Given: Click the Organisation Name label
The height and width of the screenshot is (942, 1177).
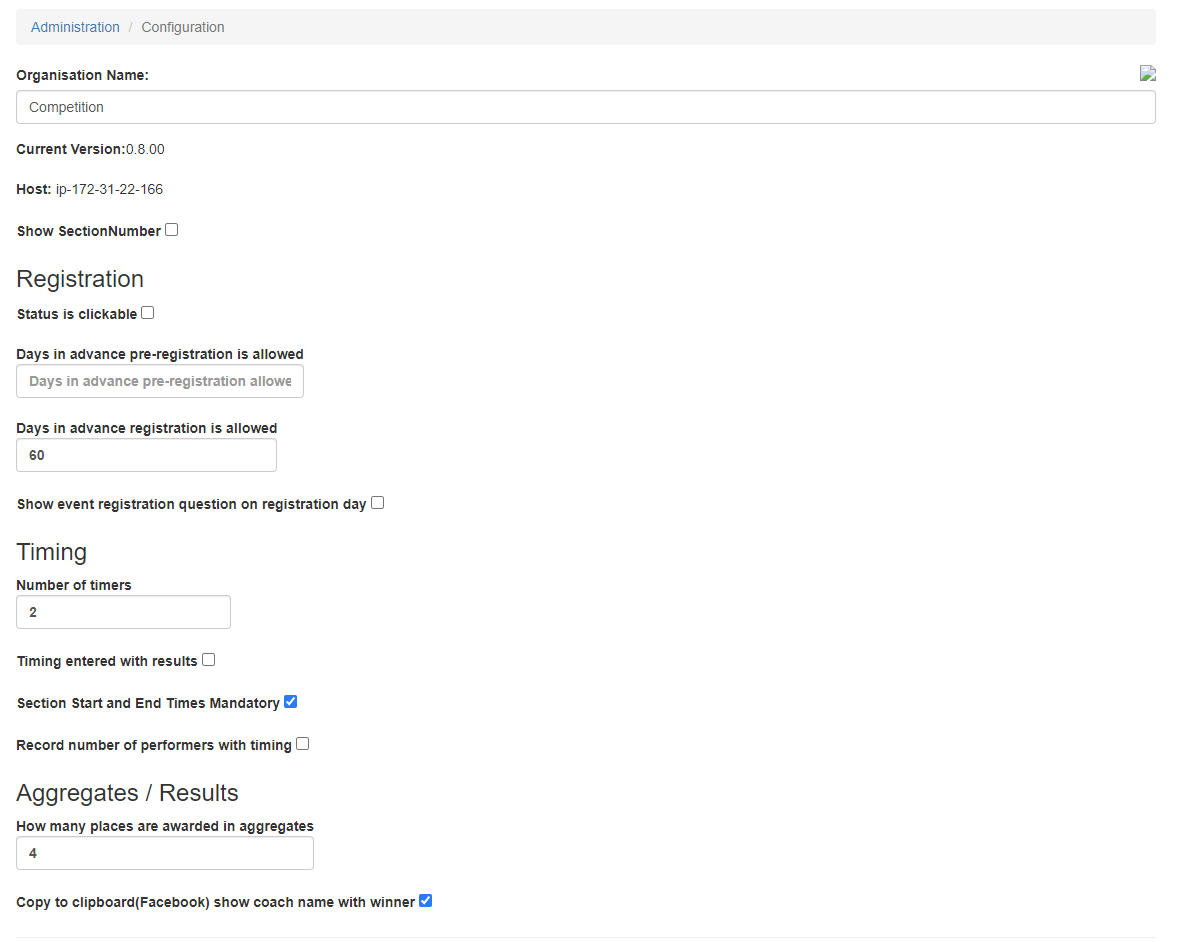Looking at the screenshot, I should (x=83, y=75).
